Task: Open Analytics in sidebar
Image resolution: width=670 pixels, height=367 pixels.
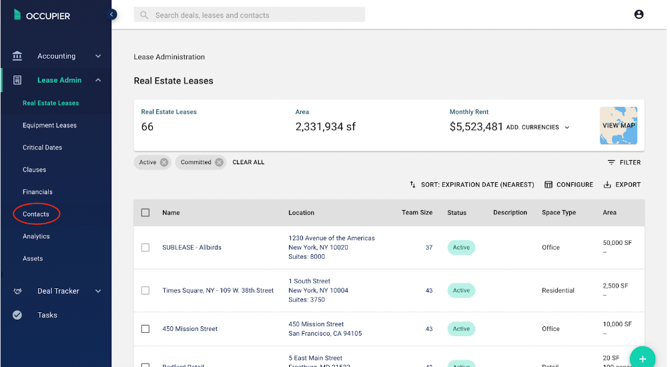Action: pyautogui.click(x=36, y=236)
